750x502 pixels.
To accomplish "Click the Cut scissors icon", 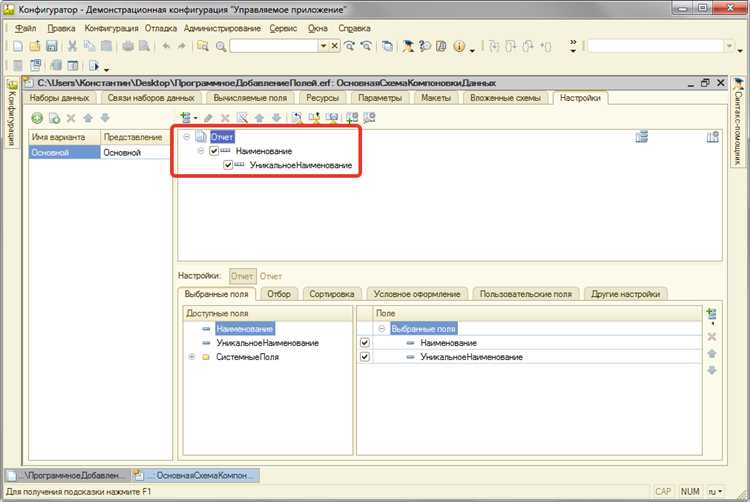I will pyautogui.click(x=72, y=46).
